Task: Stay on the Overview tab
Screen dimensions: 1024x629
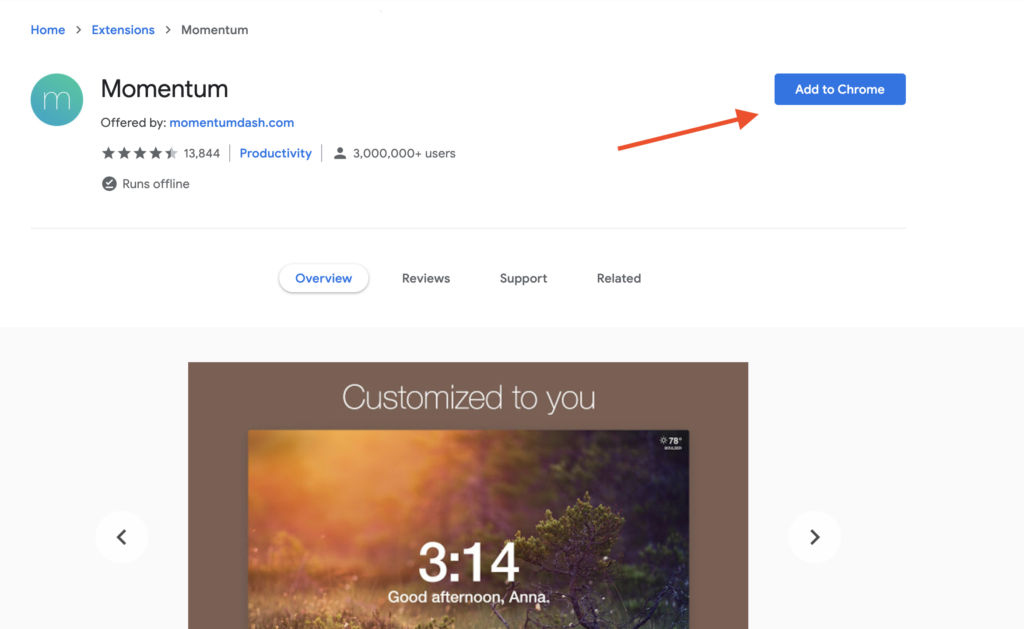Action: [323, 278]
